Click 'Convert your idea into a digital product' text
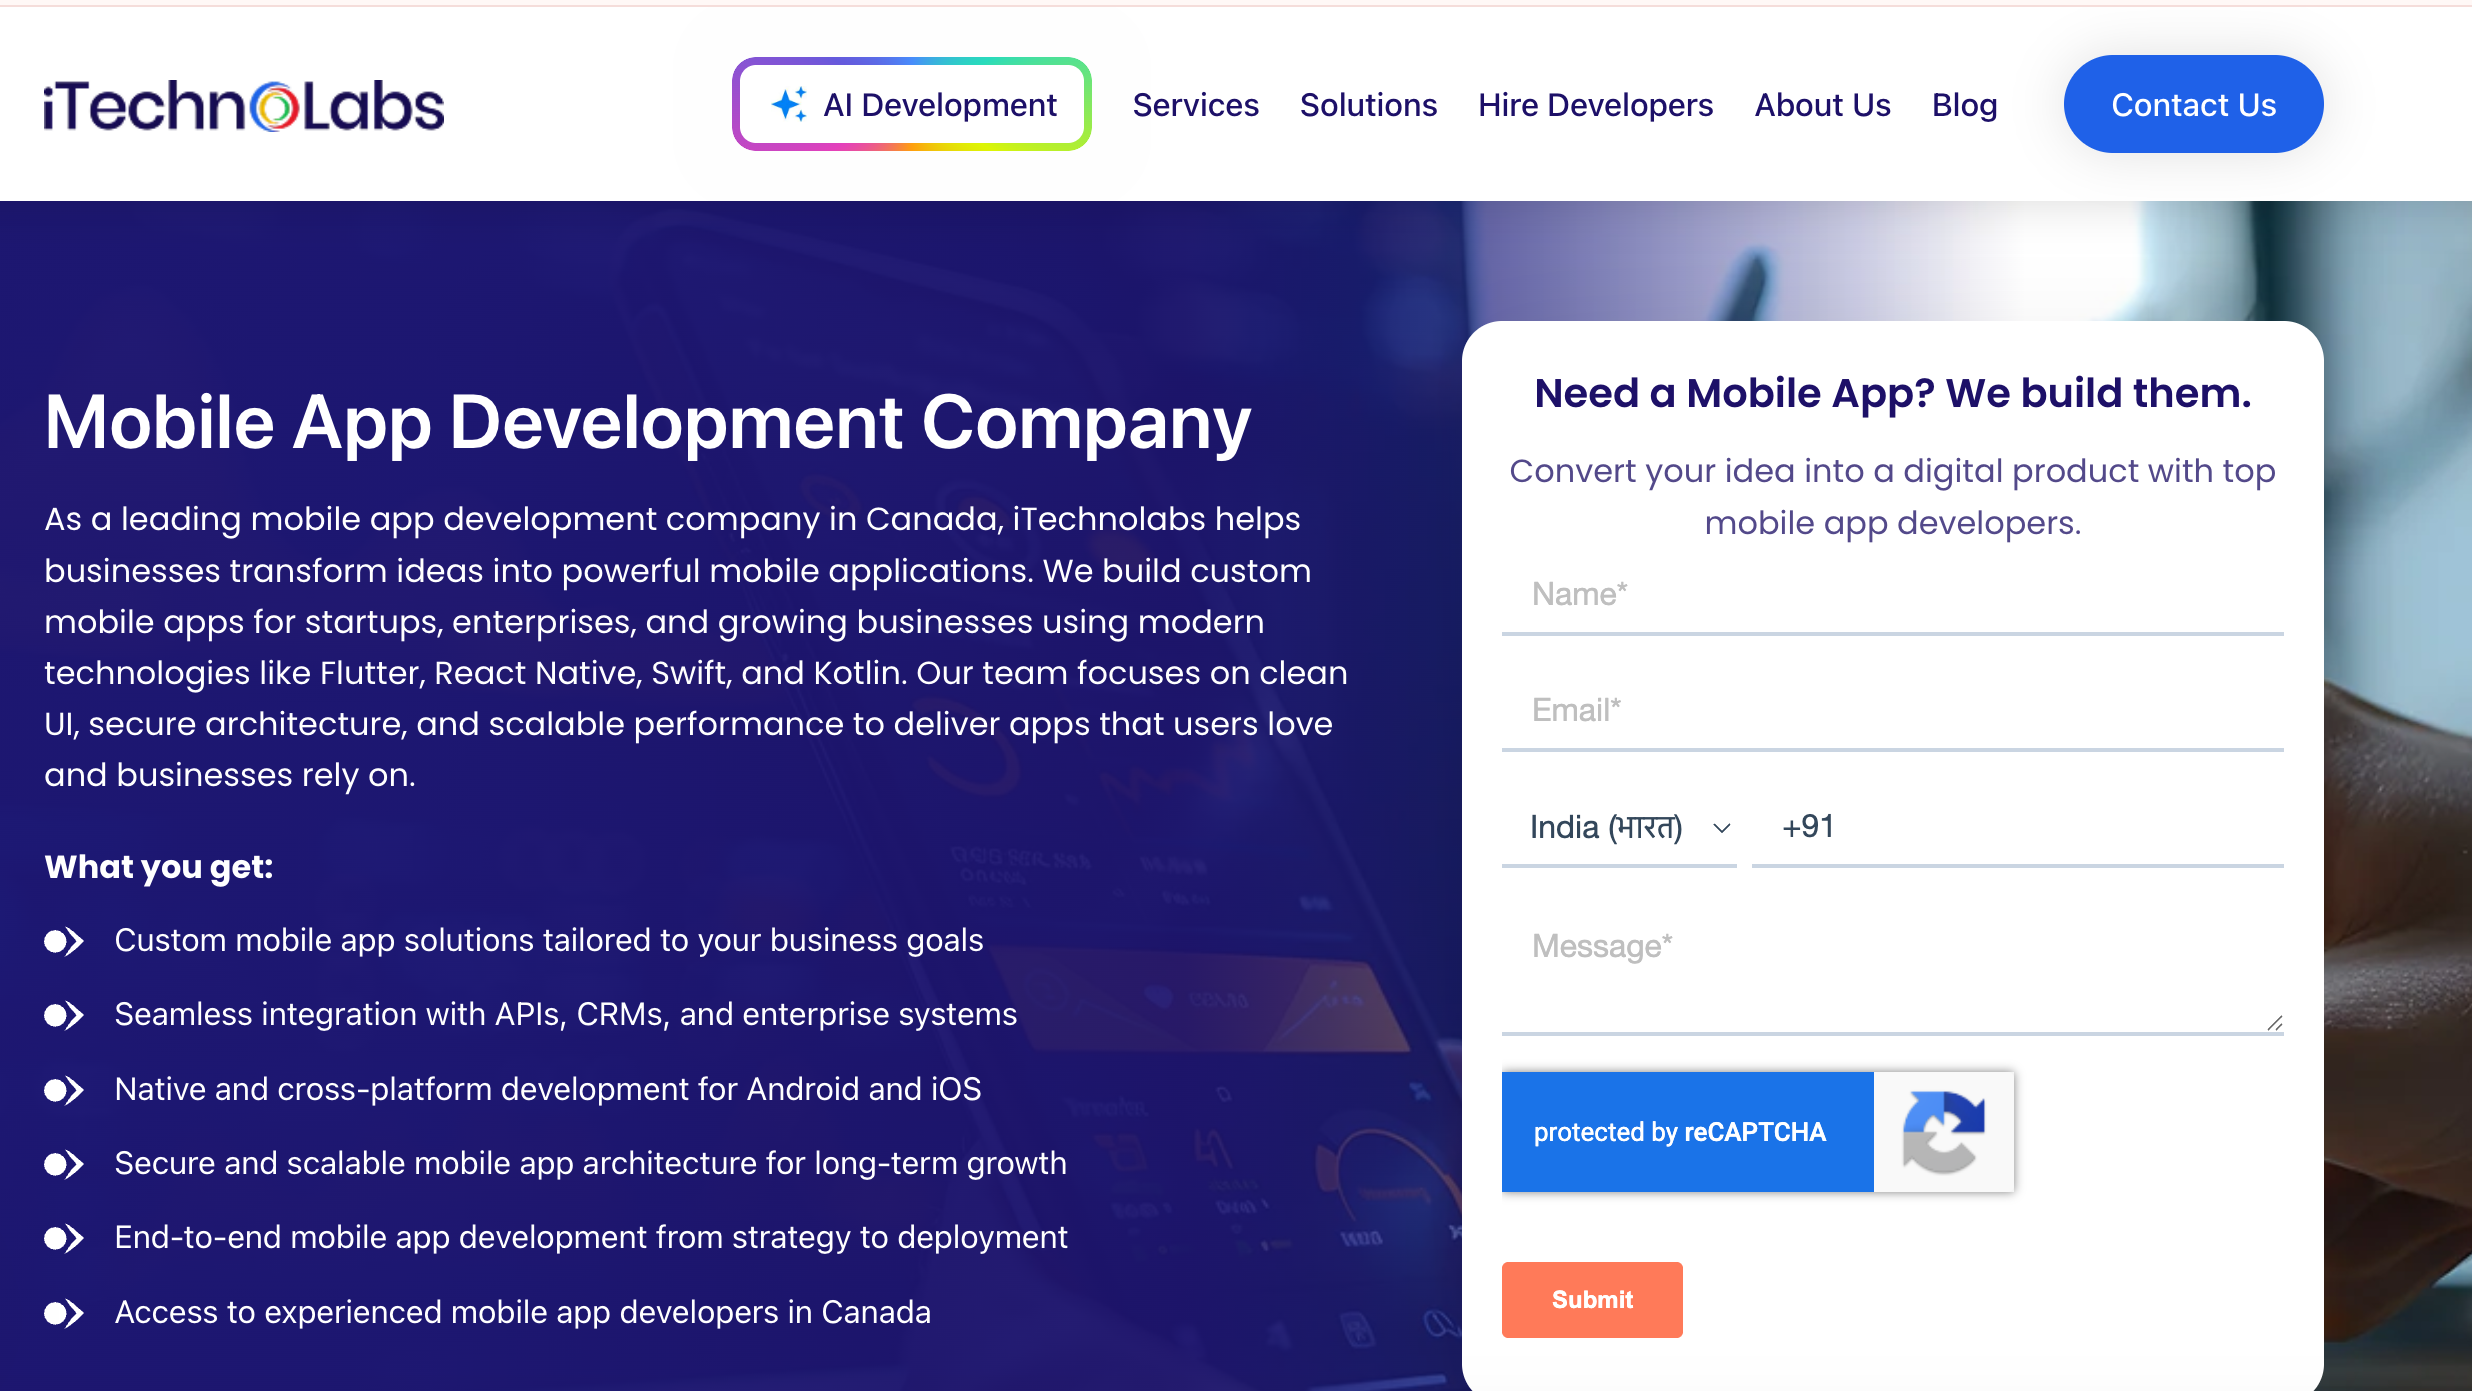This screenshot has width=2472, height=1391. pos(1892,497)
